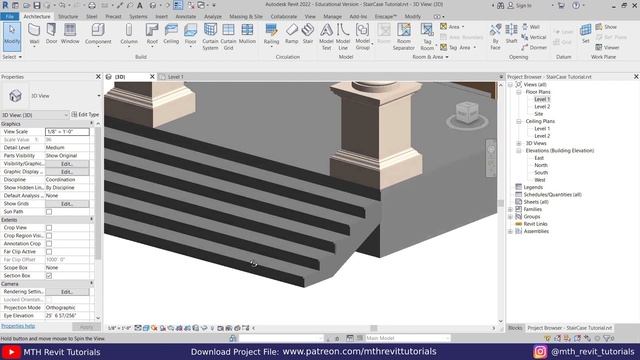Select the Ramp tool
Screen dimensions: 640x360
tap(291, 33)
